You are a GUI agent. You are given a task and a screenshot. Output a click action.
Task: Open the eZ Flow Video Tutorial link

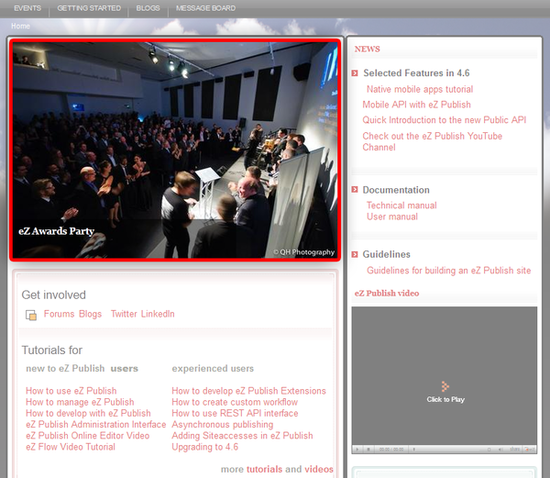pyautogui.click(x=71, y=447)
